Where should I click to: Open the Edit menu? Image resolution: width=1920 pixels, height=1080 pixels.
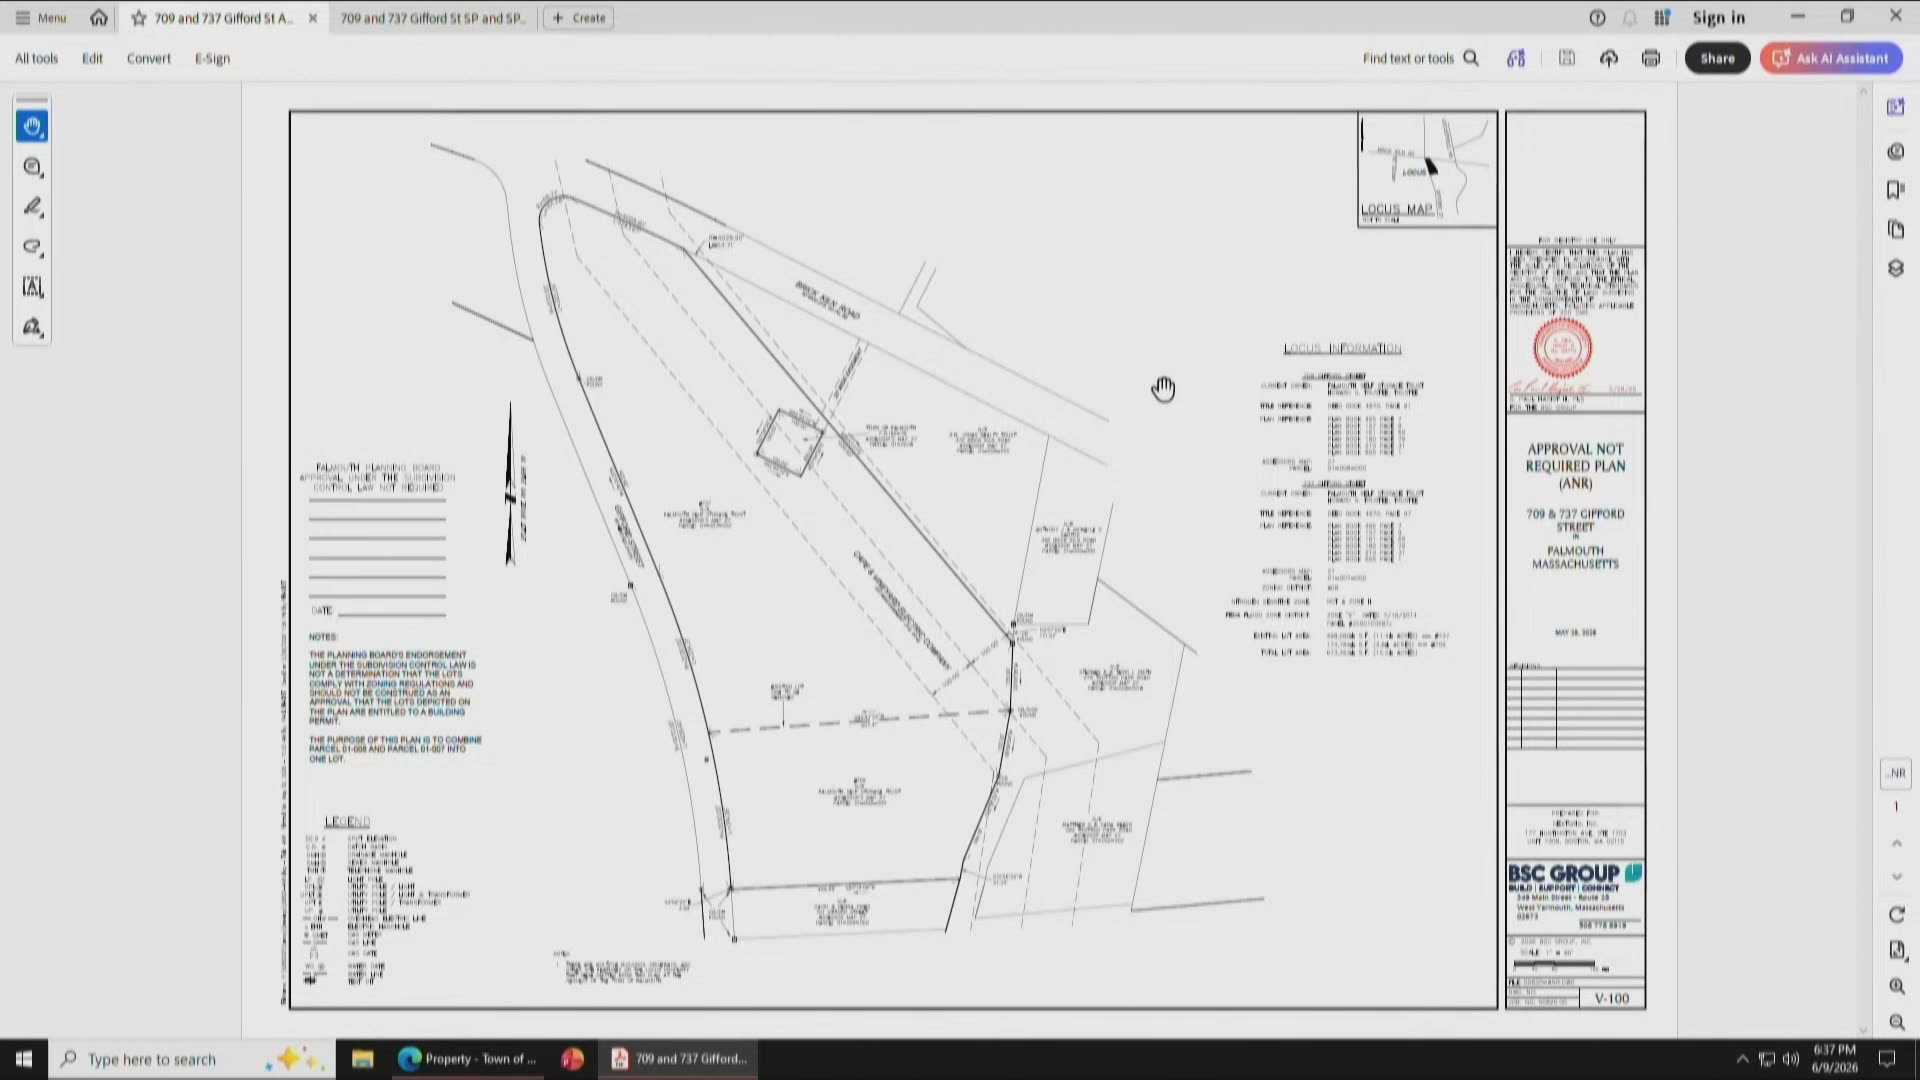click(x=92, y=58)
